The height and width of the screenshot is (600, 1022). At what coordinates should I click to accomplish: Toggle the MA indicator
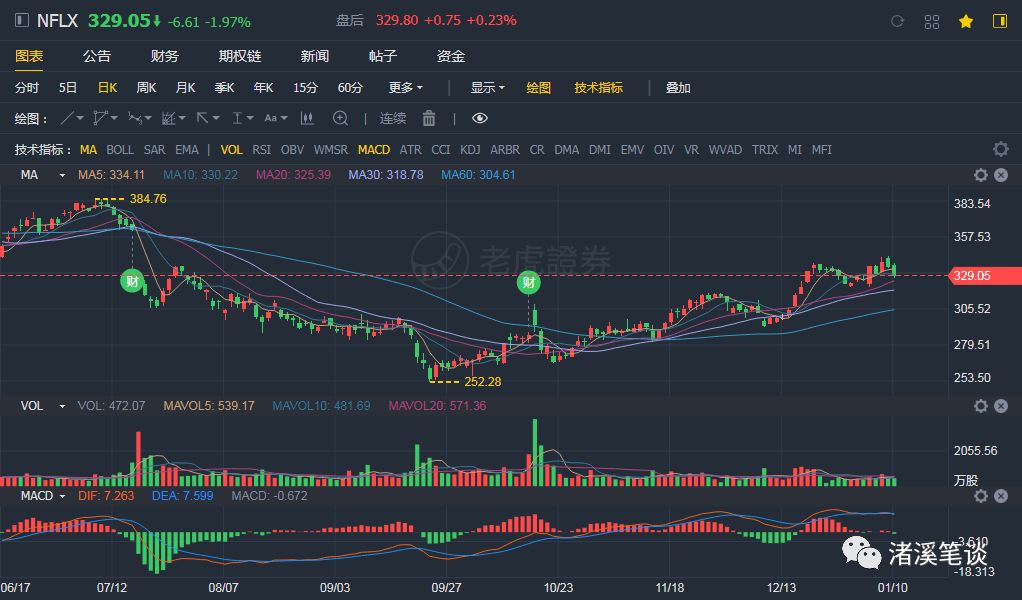88,150
